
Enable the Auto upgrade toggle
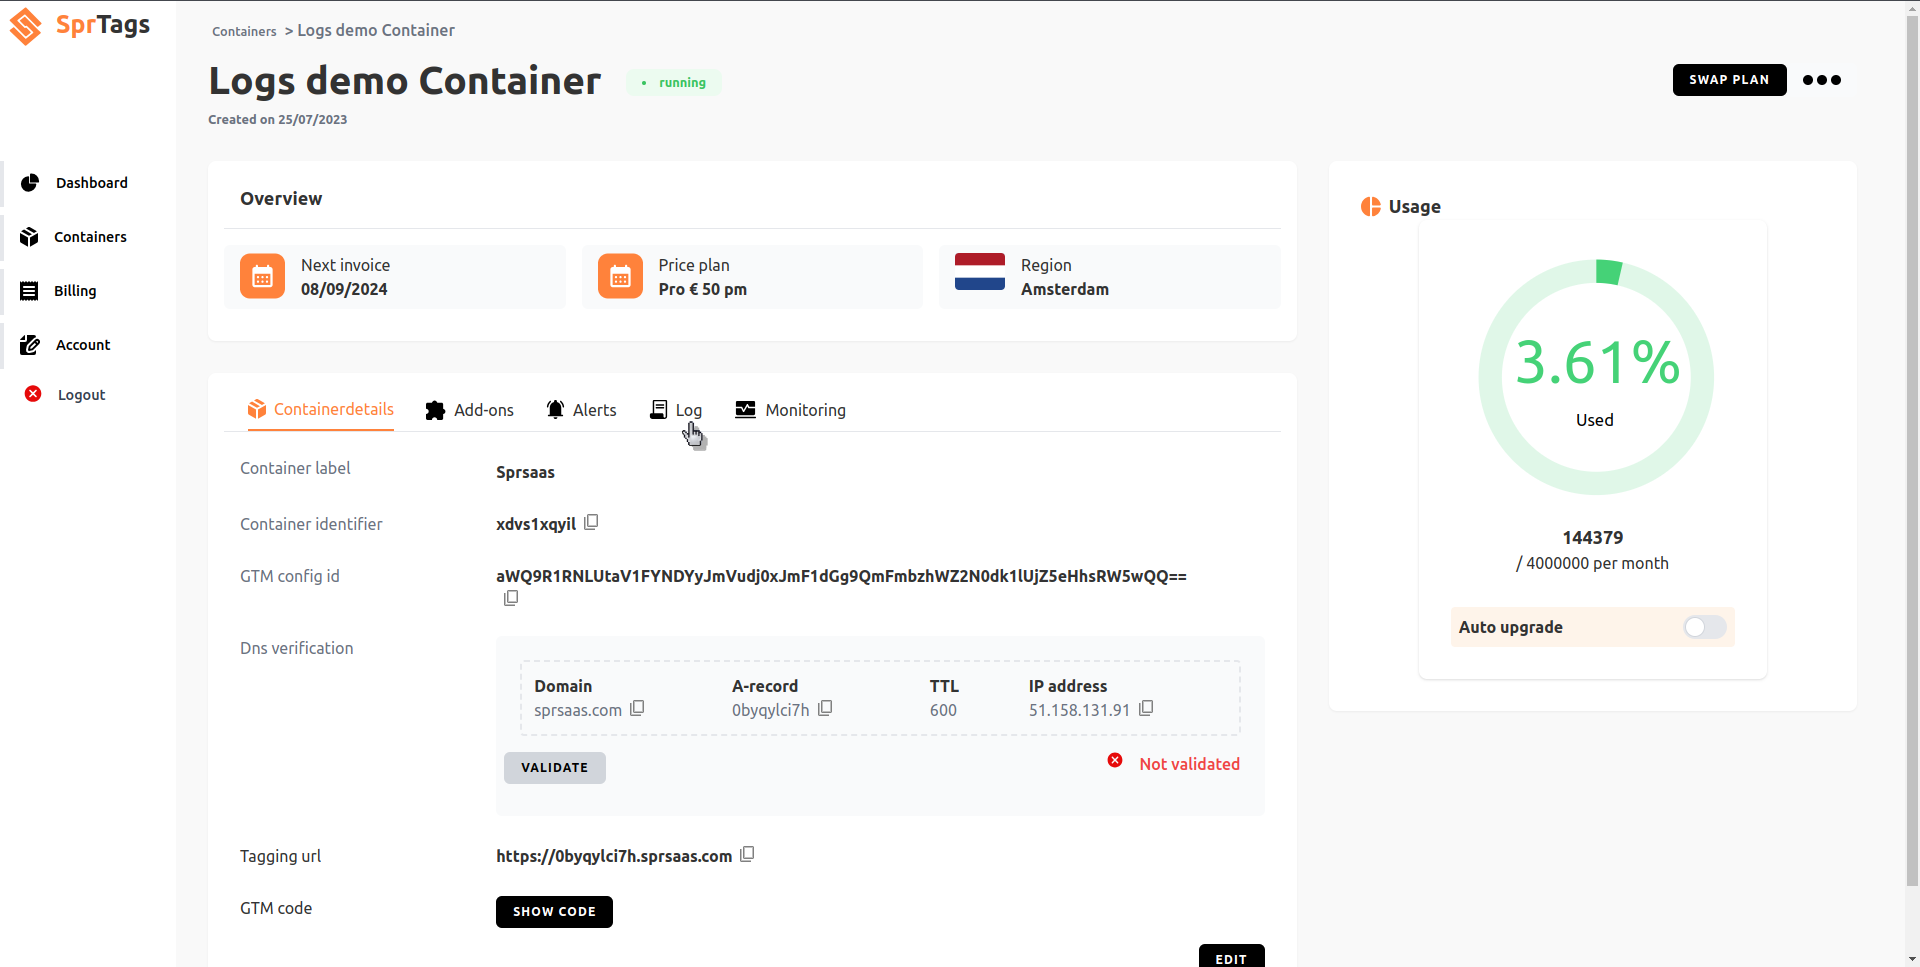coord(1703,627)
